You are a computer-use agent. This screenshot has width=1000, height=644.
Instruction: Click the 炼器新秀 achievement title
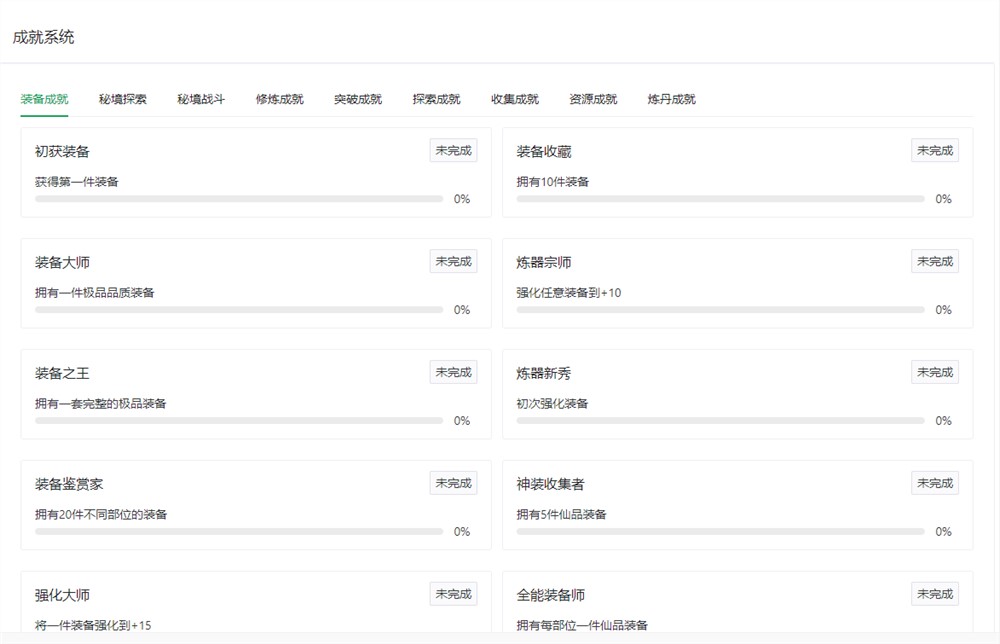(x=544, y=373)
